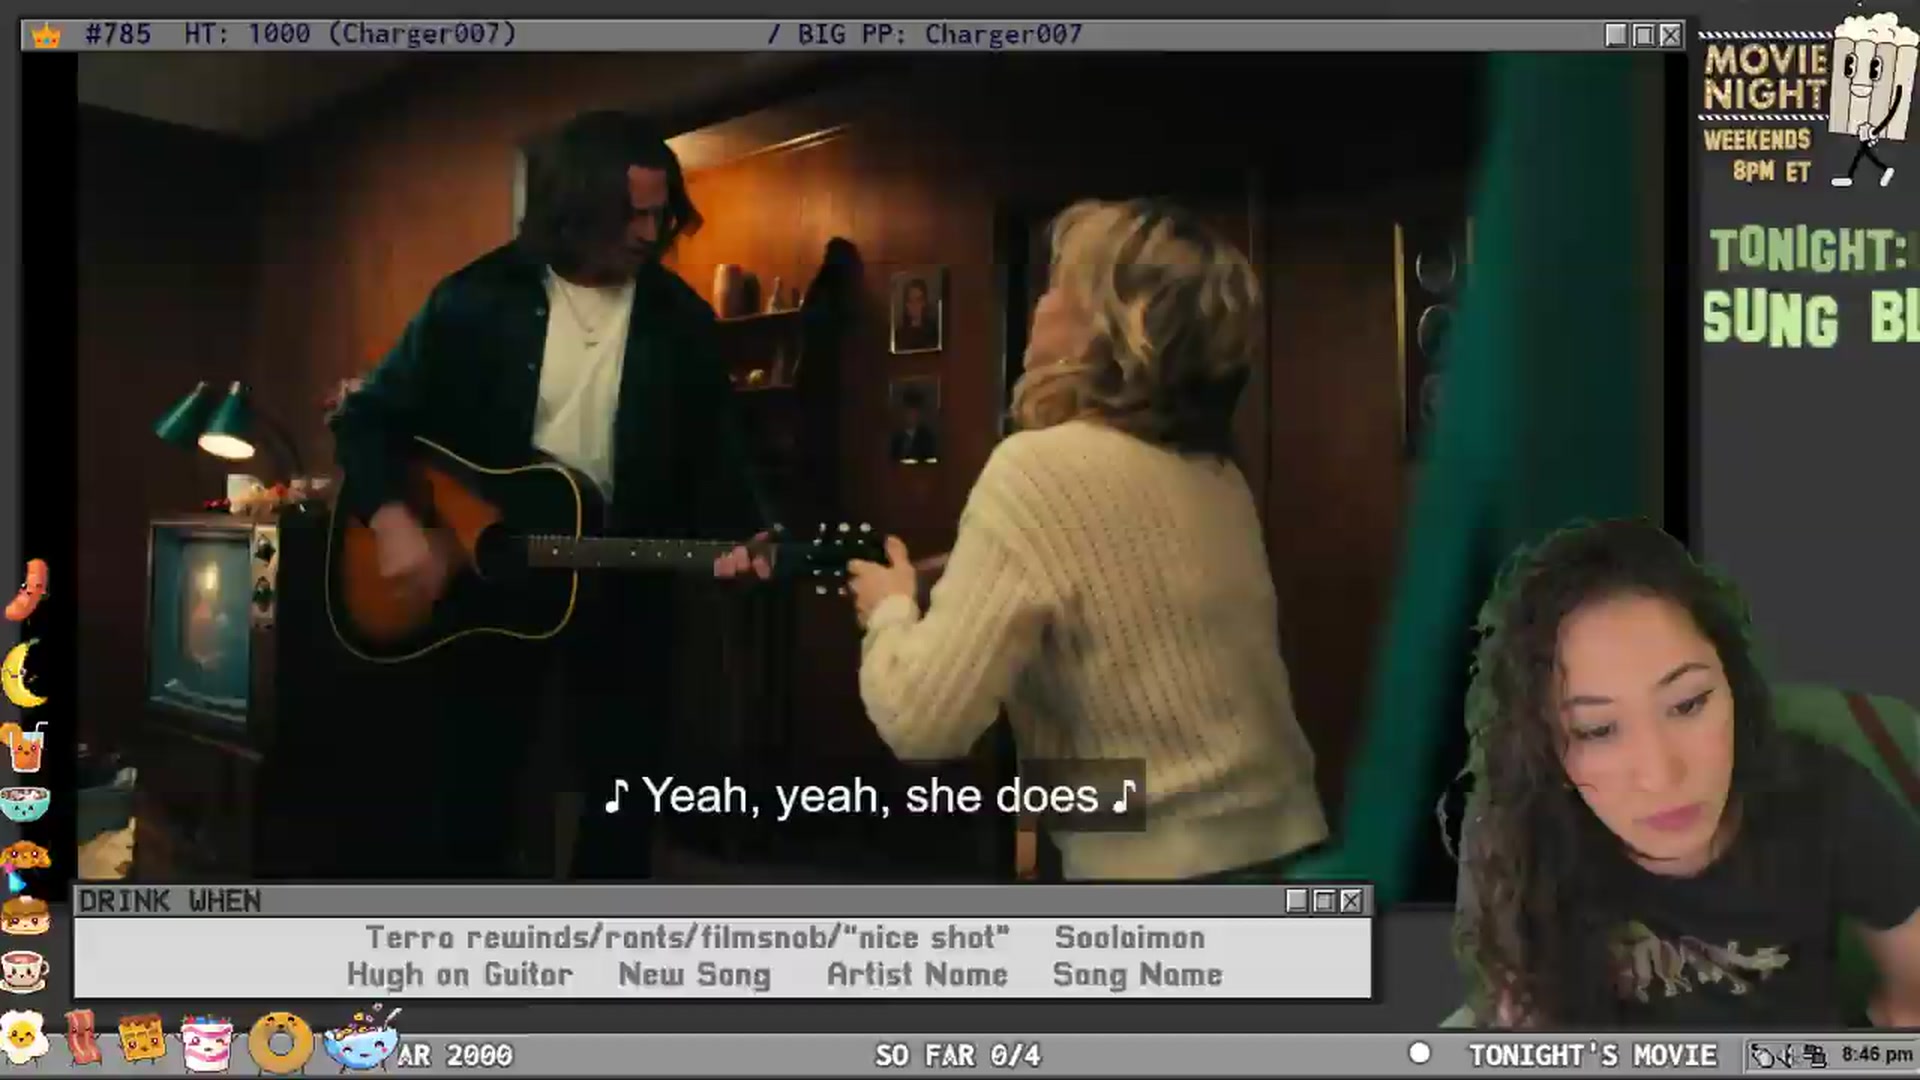Close the main movie window
The width and height of the screenshot is (1920, 1080).
[x=1670, y=35]
